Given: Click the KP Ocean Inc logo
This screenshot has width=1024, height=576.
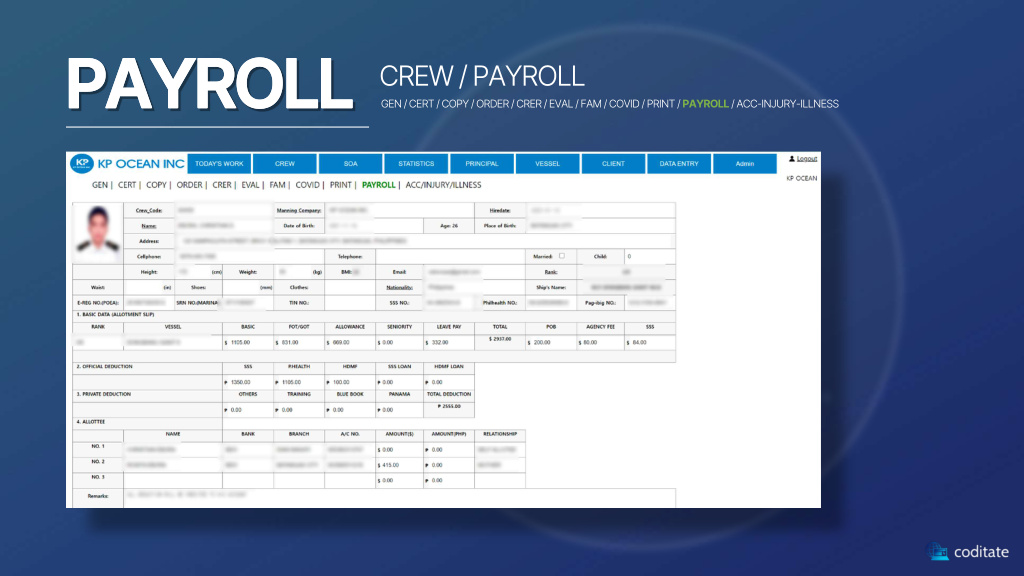Looking at the screenshot, I should [x=127, y=164].
